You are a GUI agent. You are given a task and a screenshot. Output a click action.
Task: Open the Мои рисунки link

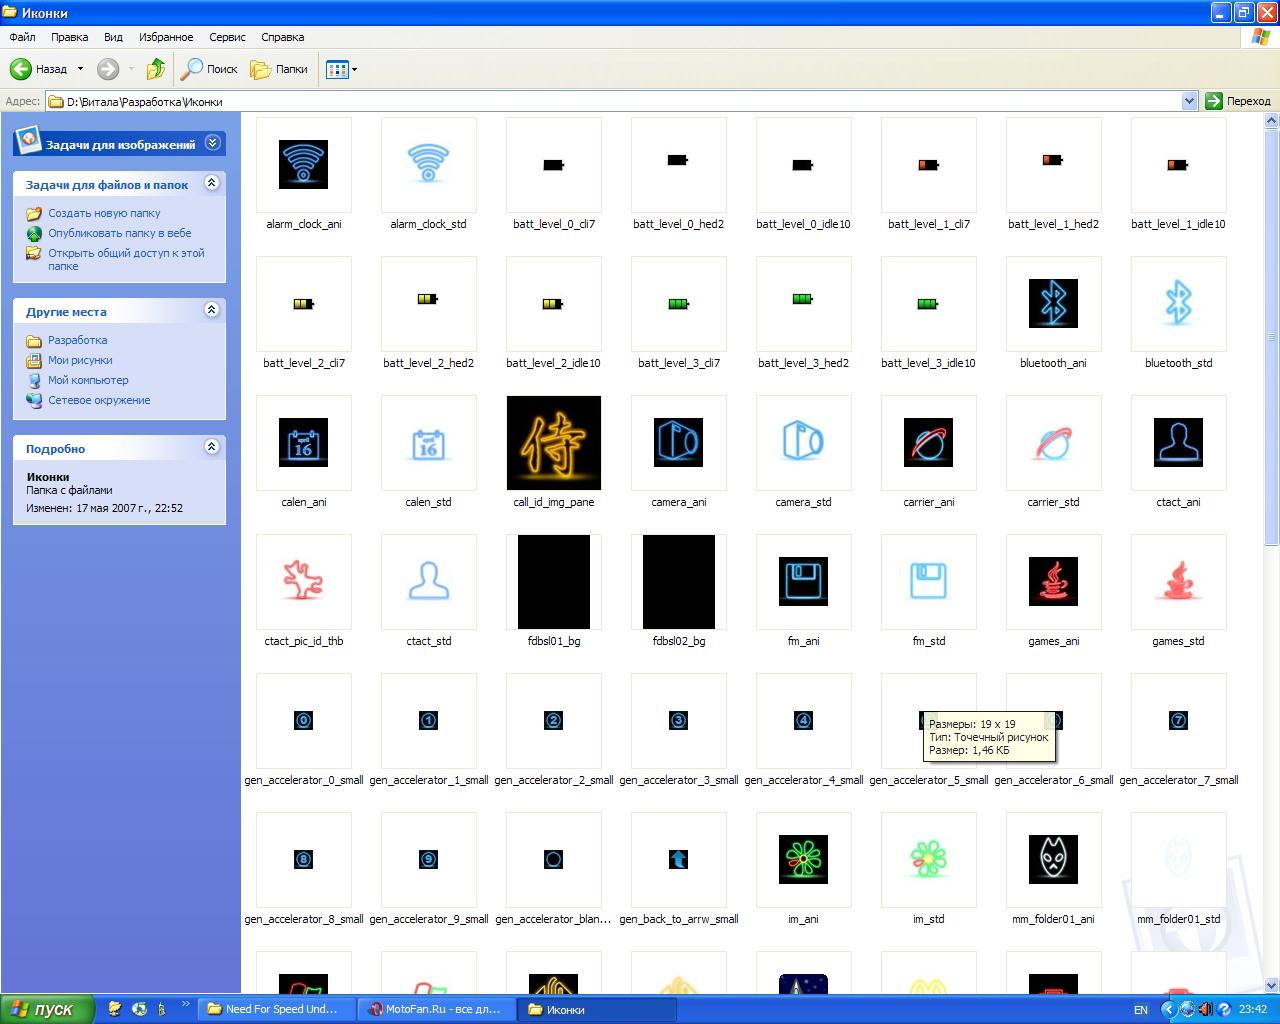point(80,360)
